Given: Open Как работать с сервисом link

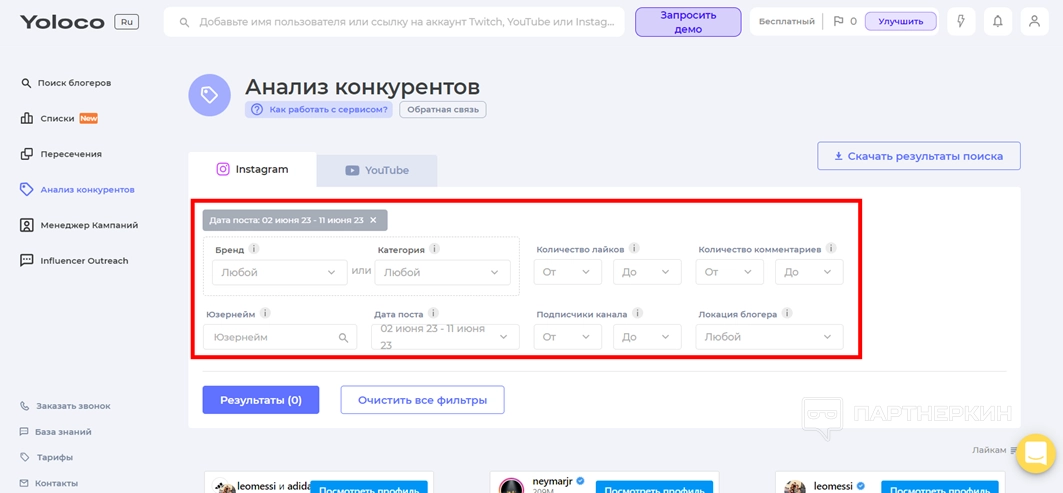Looking at the screenshot, I should [319, 109].
